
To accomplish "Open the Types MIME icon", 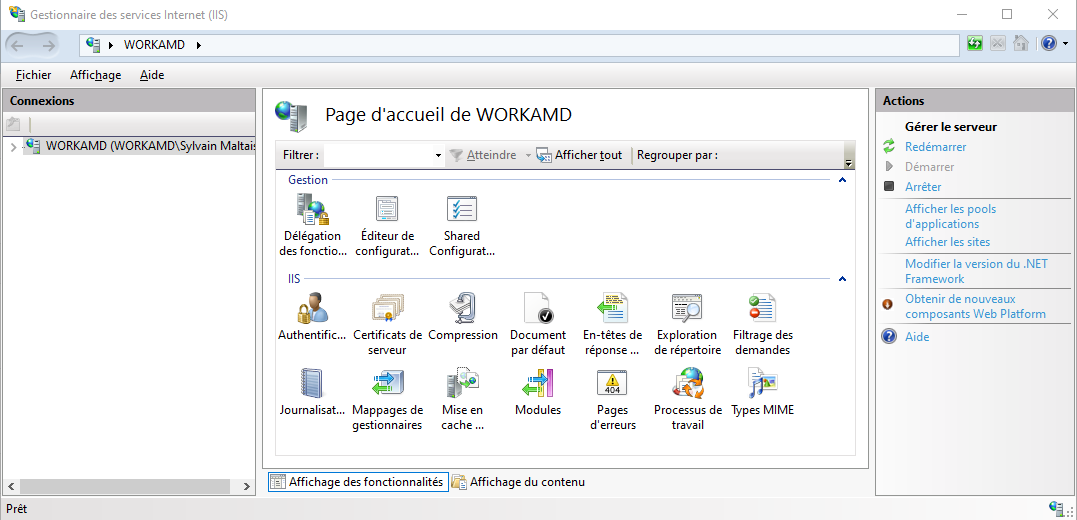I will (x=762, y=384).
